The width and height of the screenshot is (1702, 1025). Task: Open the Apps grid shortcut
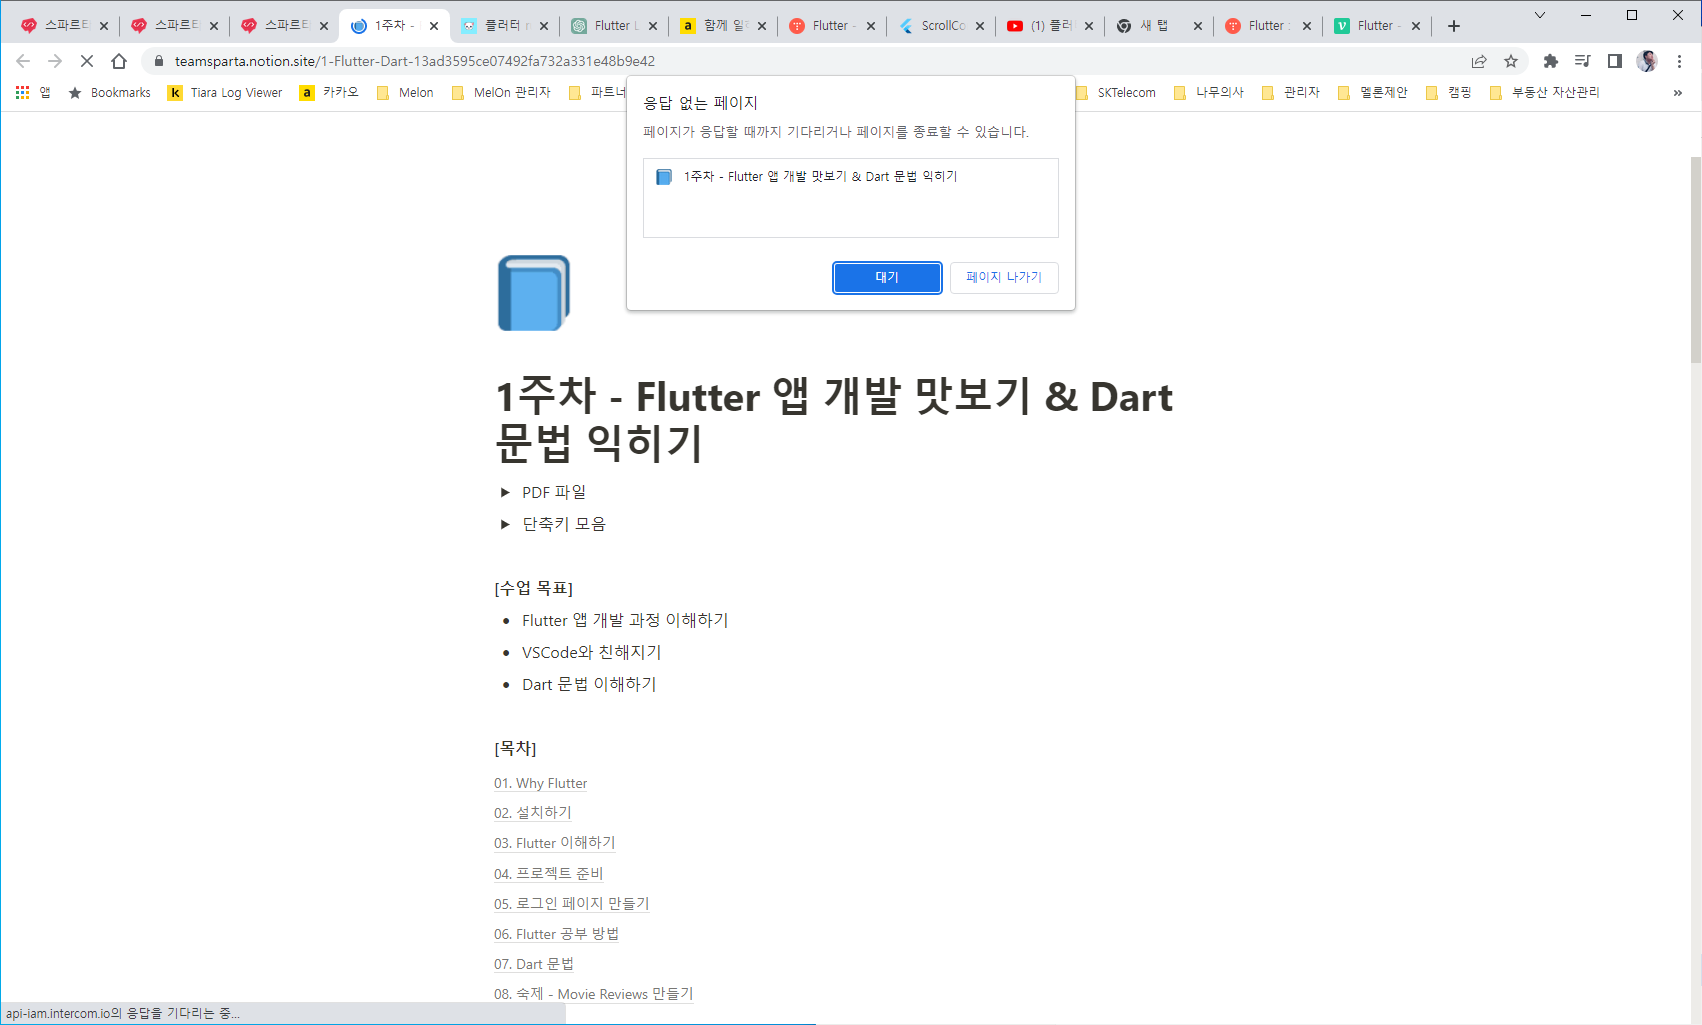33,92
